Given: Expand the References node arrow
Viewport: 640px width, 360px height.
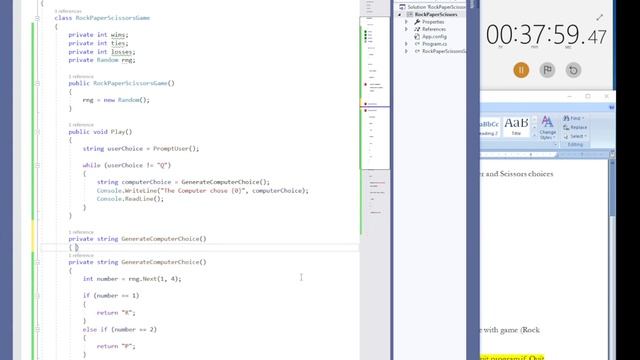Looking at the screenshot, I should 406,29.
